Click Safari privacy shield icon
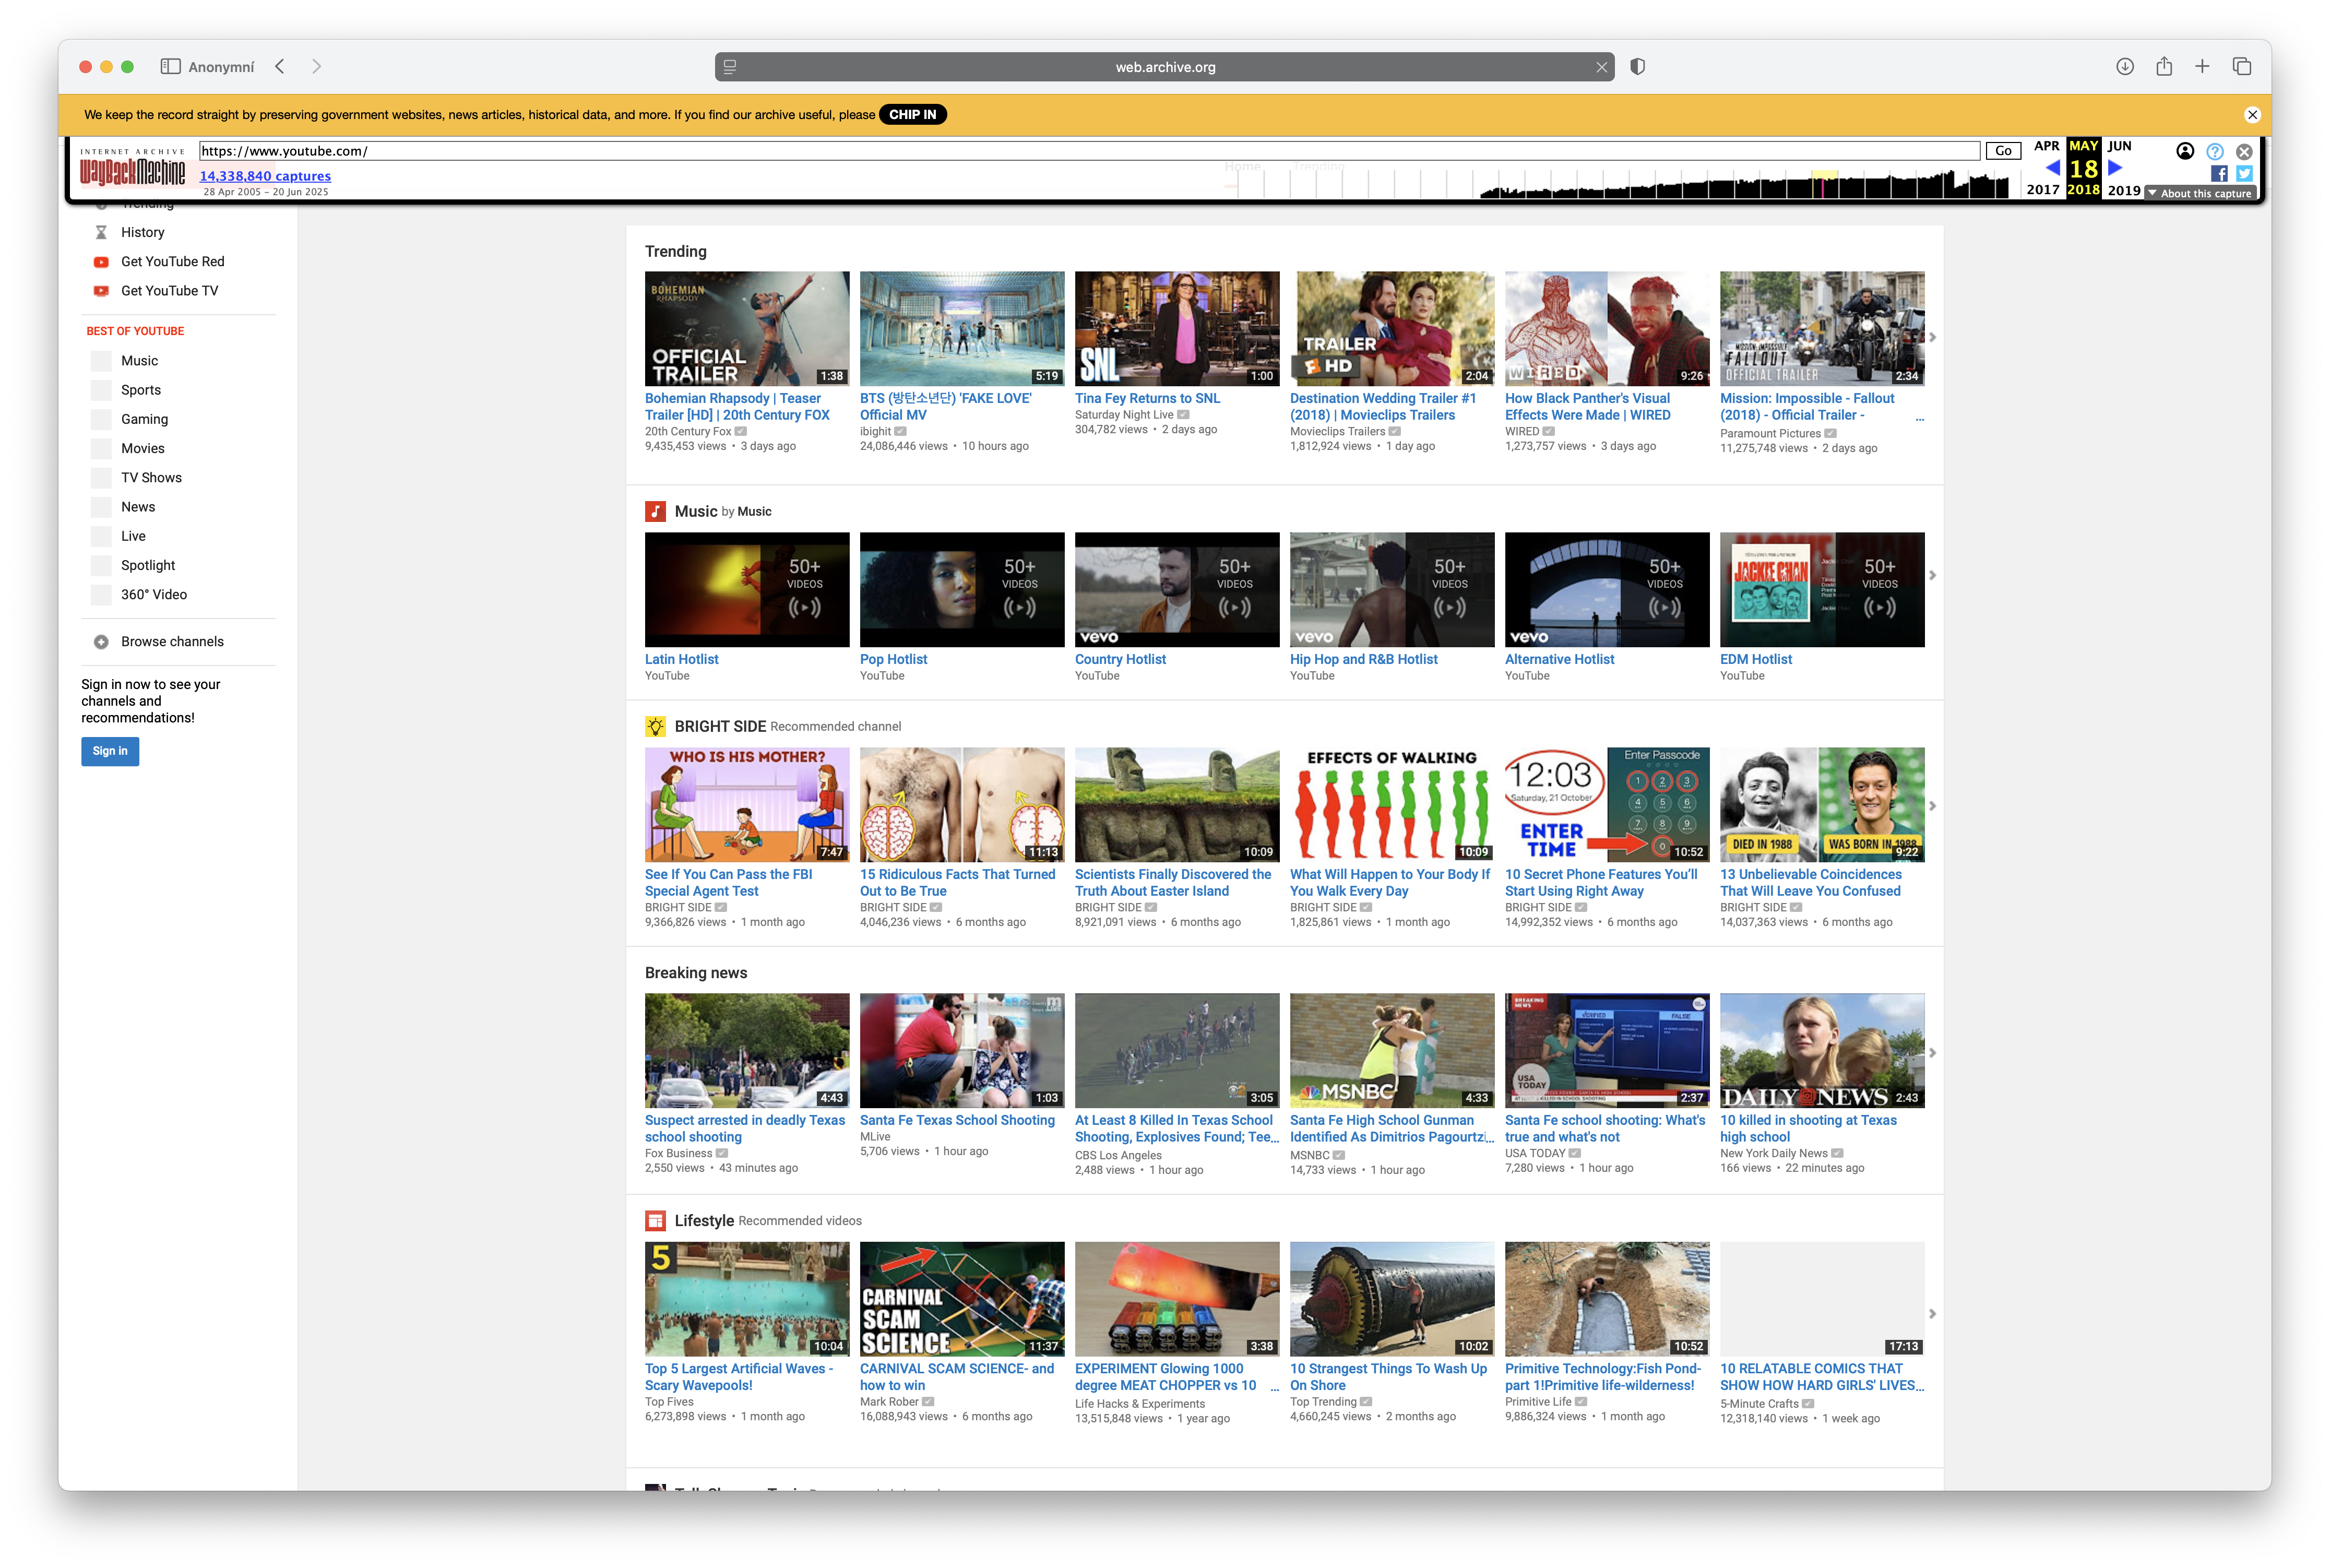 (1637, 67)
